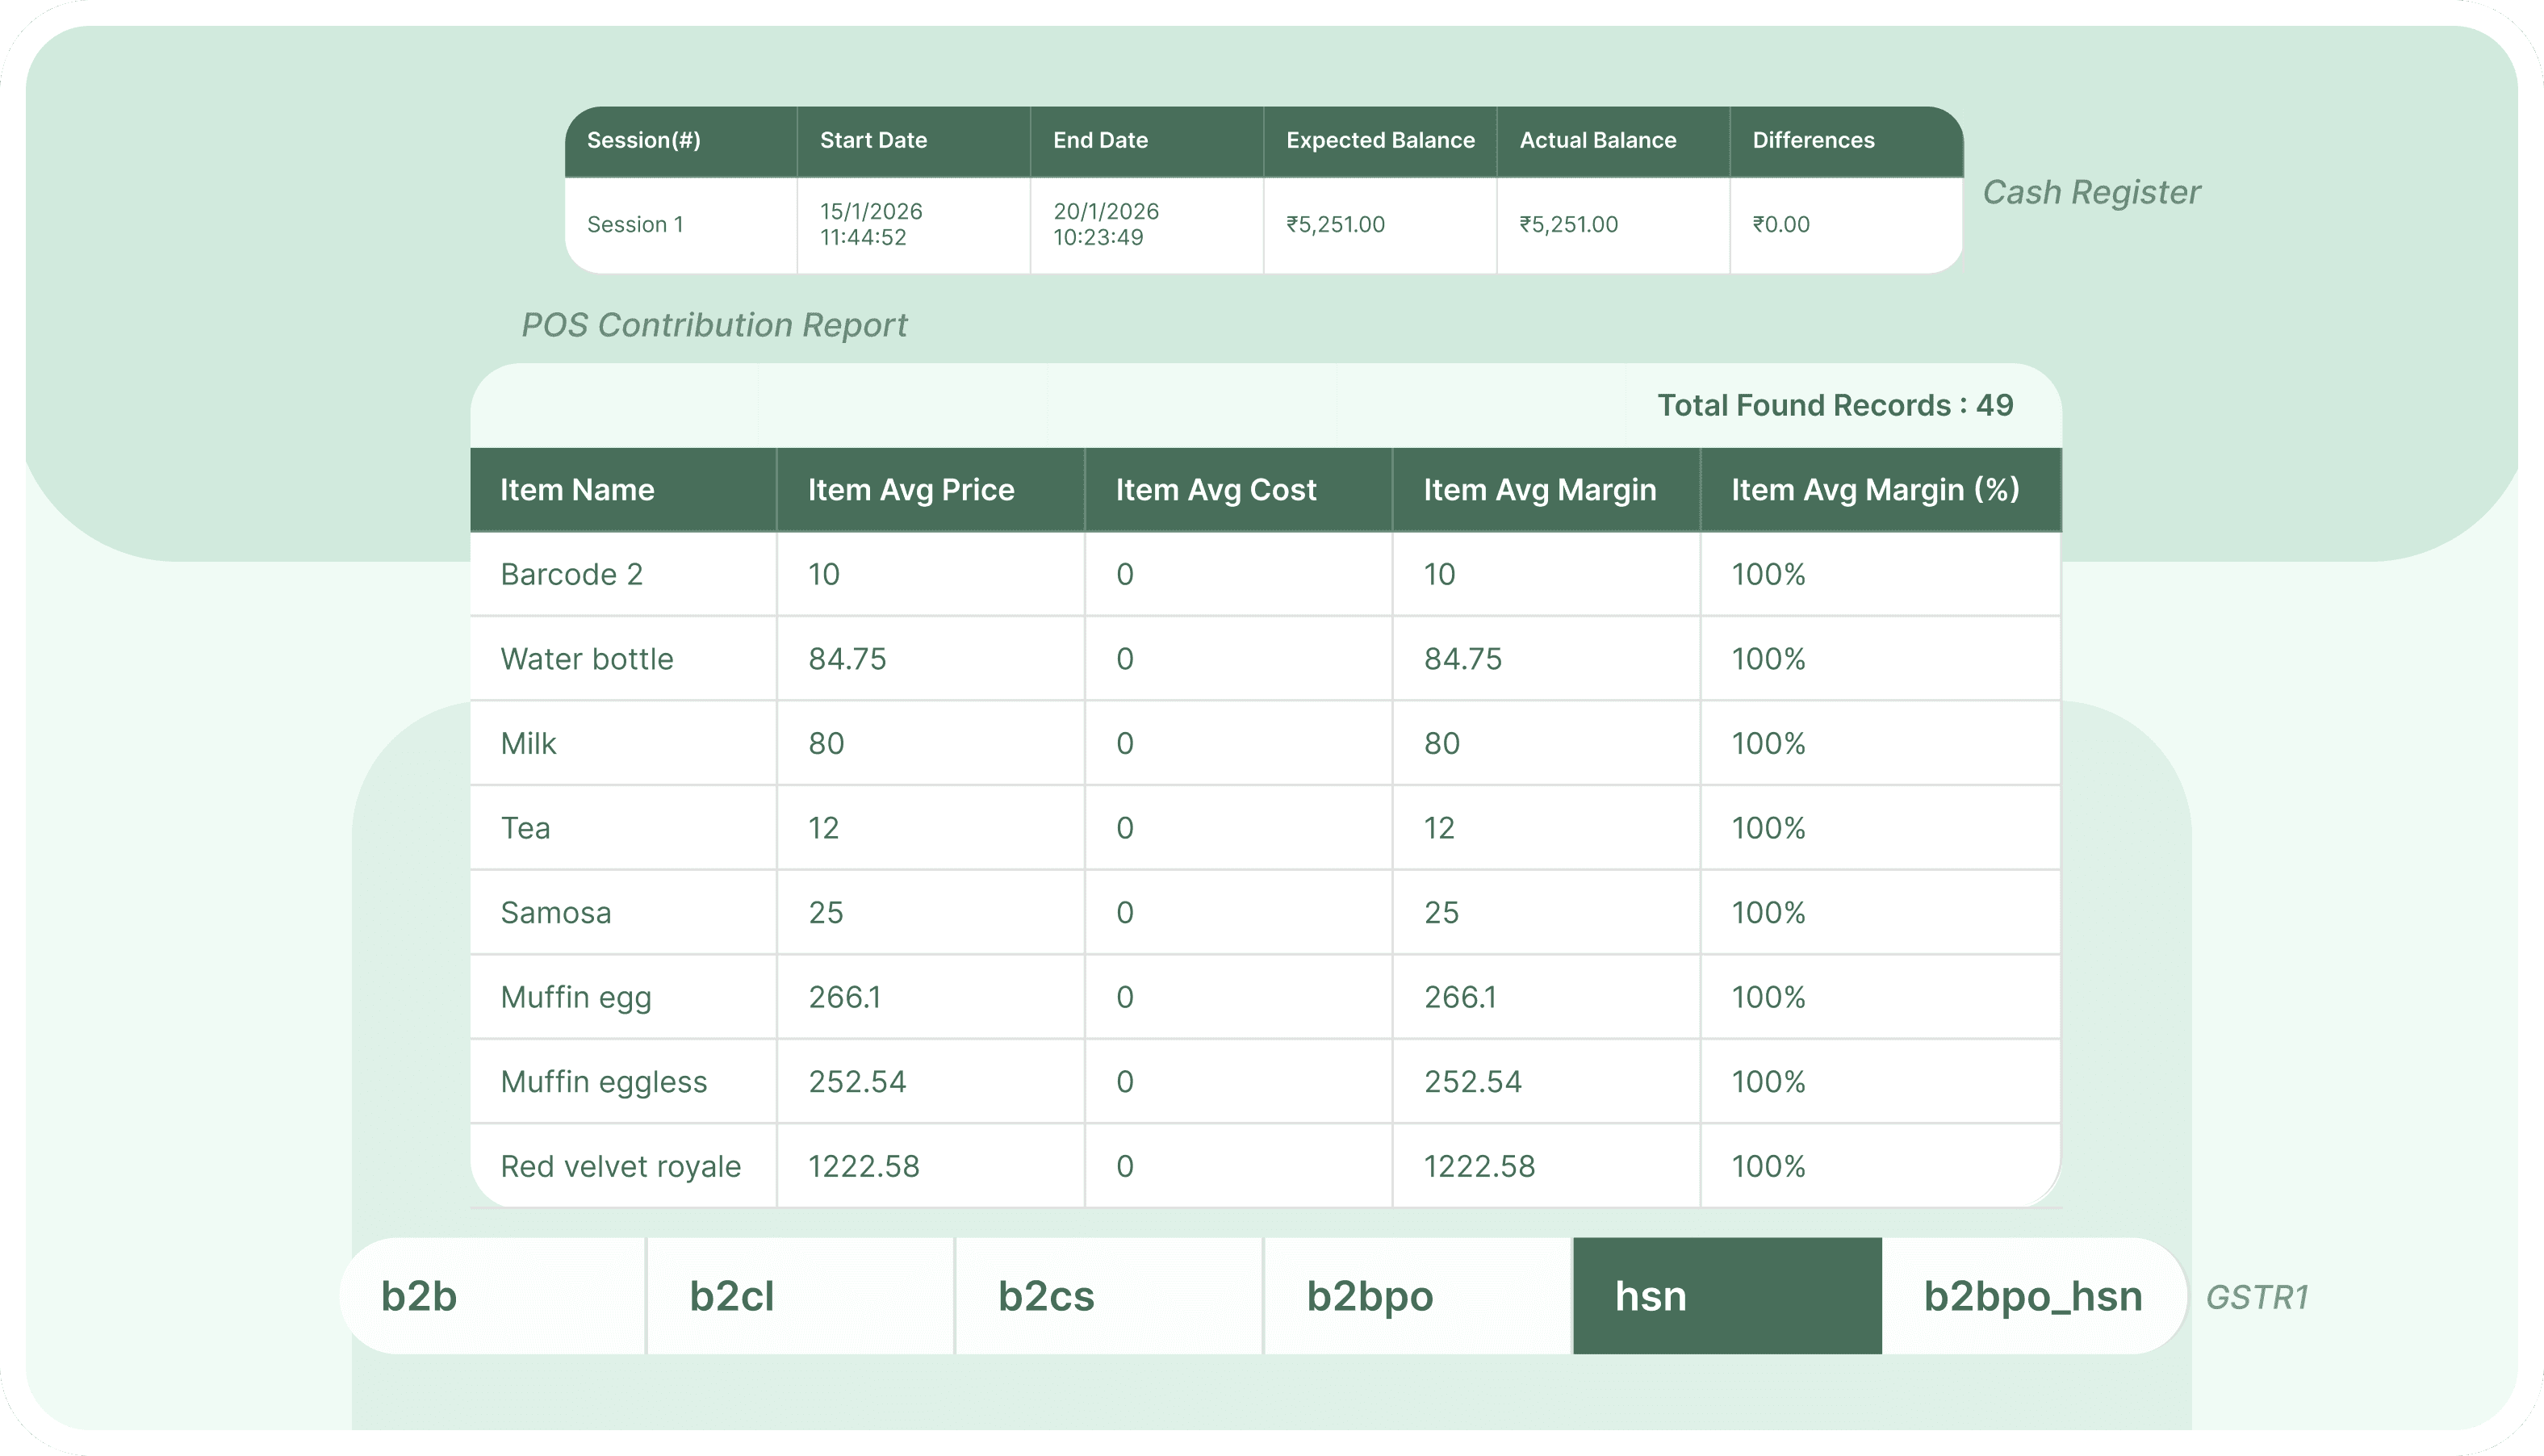Click the Muffin eggless item

[603, 1082]
